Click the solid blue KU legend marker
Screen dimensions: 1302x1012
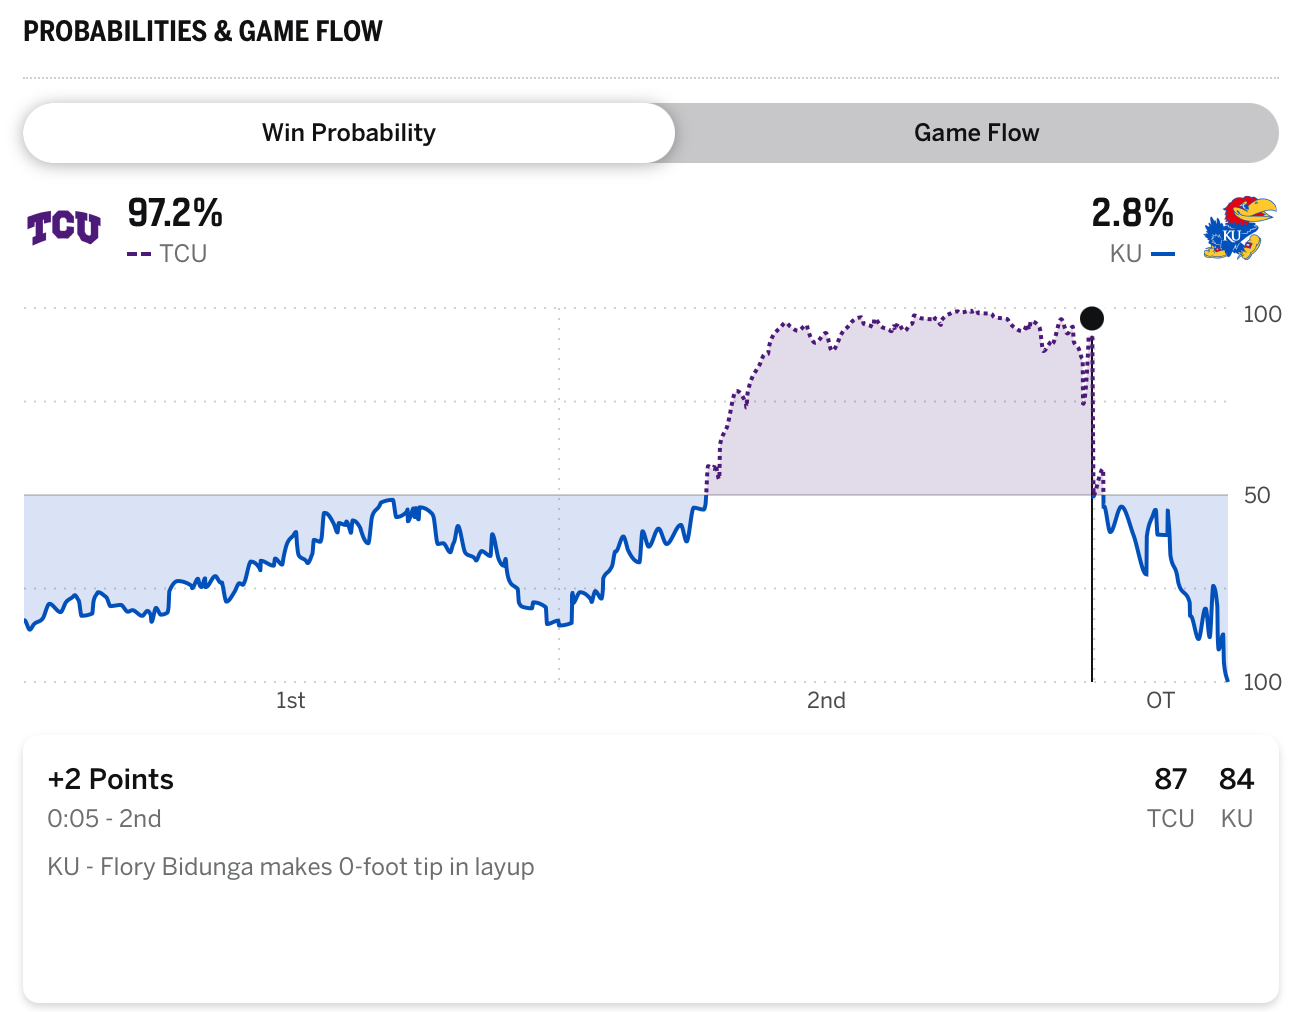[1162, 254]
